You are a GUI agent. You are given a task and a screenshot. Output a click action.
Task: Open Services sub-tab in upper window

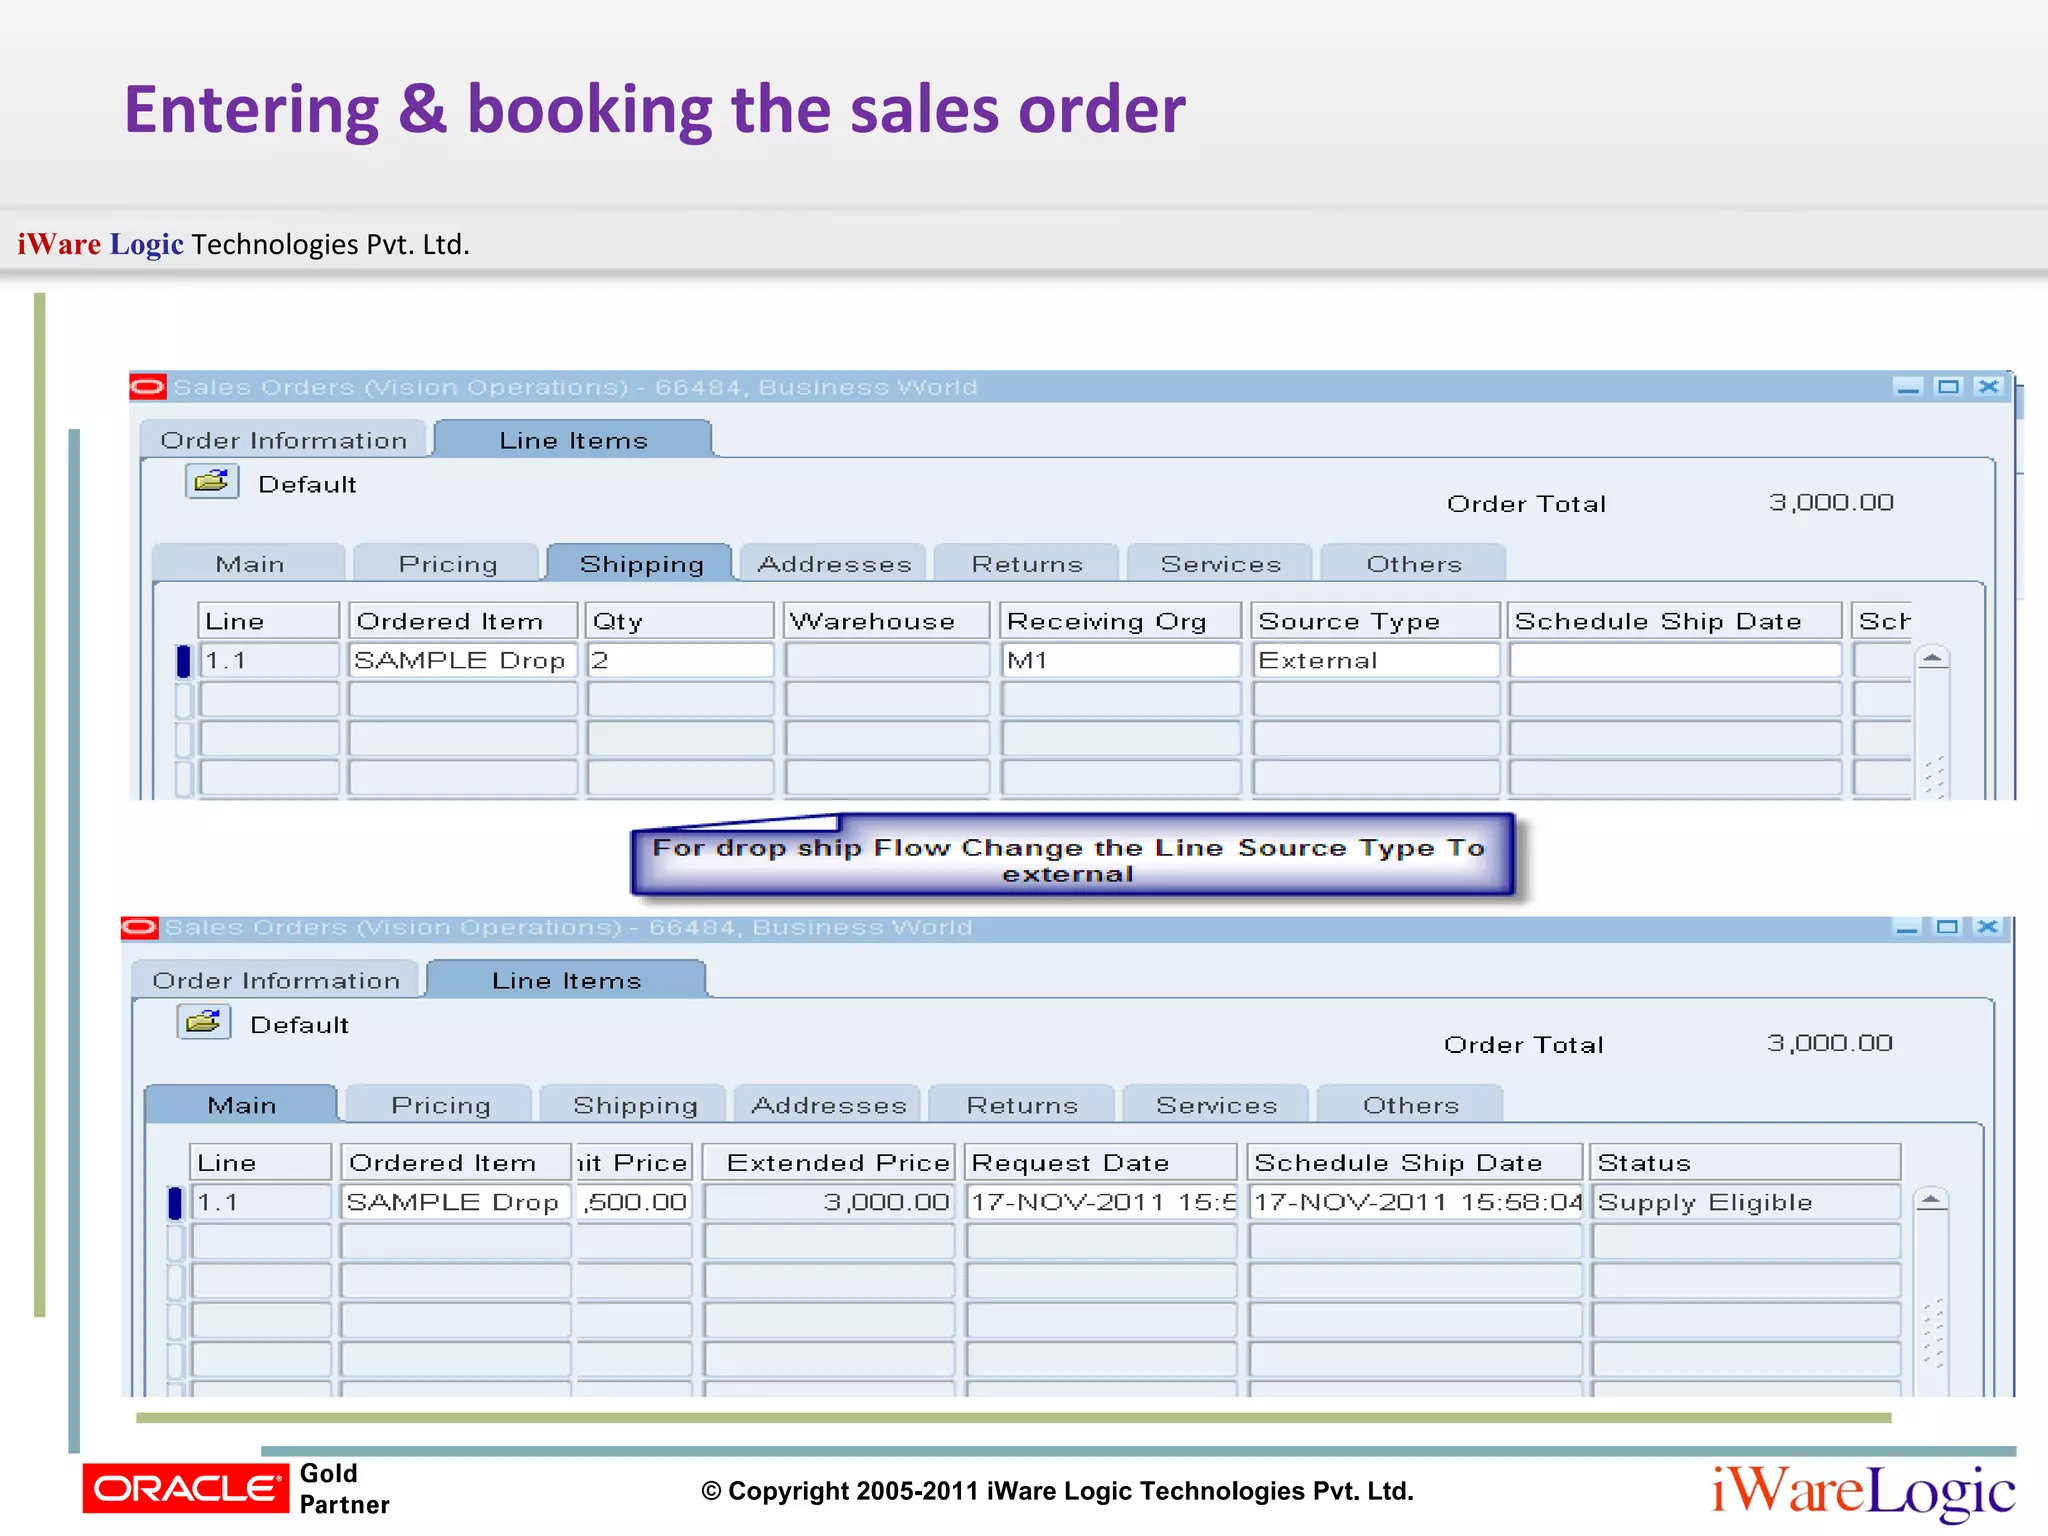click(x=1220, y=564)
